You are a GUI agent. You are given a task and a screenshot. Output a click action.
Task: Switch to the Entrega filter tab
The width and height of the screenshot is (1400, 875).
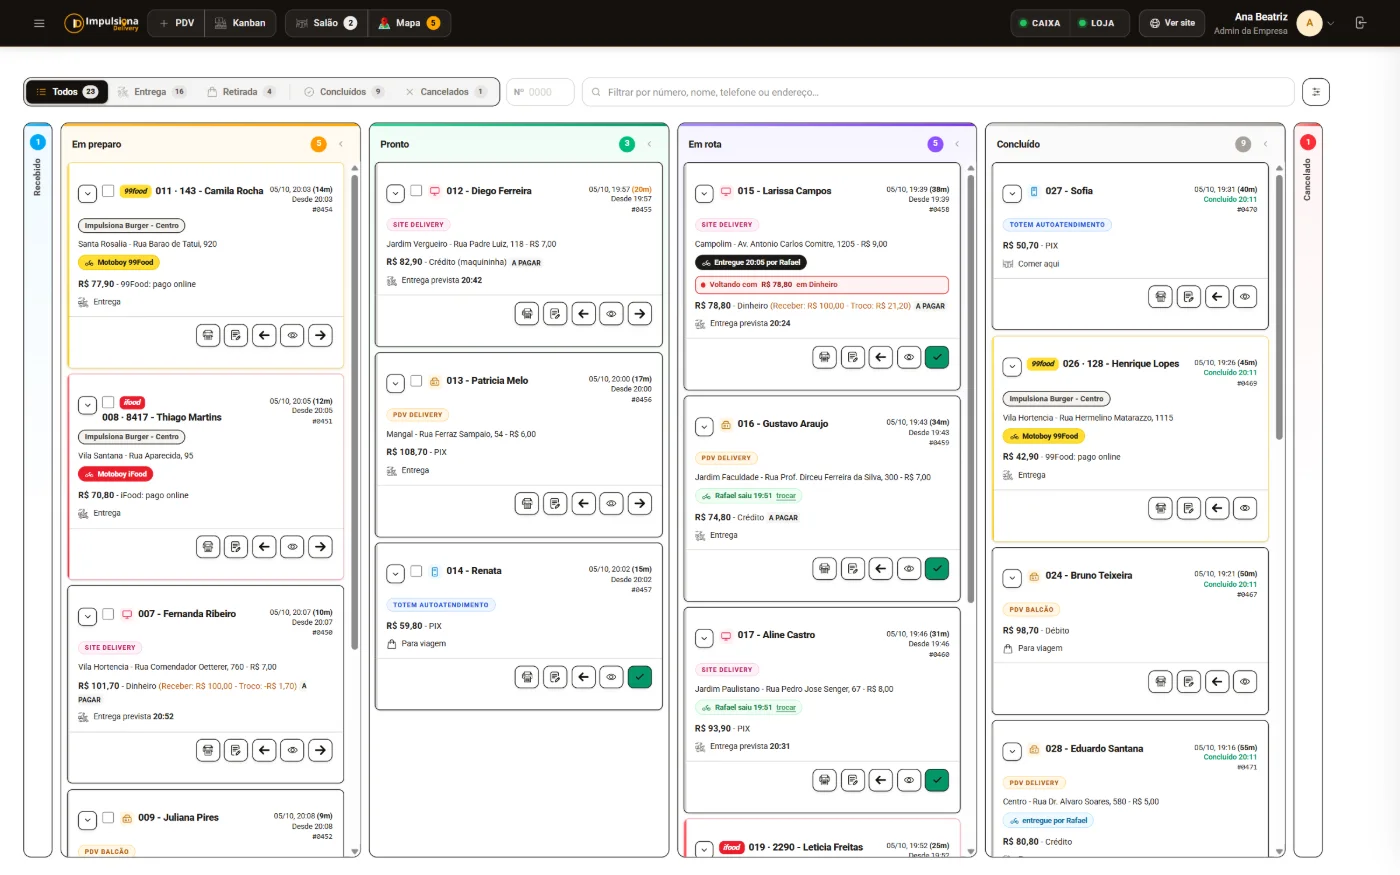click(152, 92)
